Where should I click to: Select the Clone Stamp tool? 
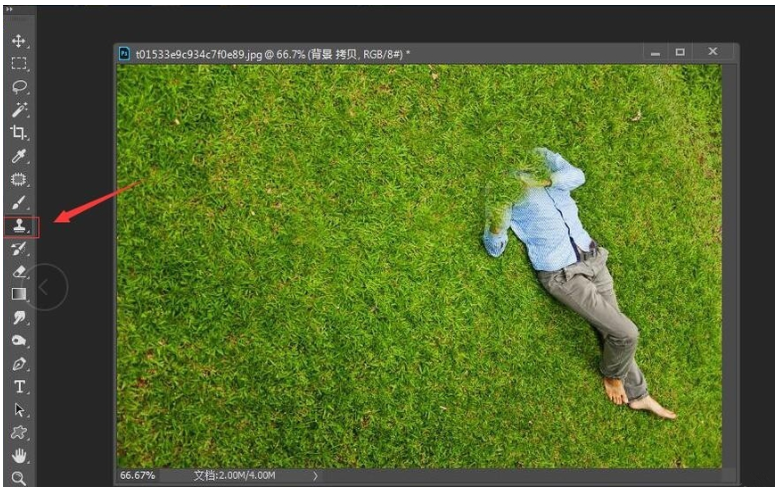[20, 226]
